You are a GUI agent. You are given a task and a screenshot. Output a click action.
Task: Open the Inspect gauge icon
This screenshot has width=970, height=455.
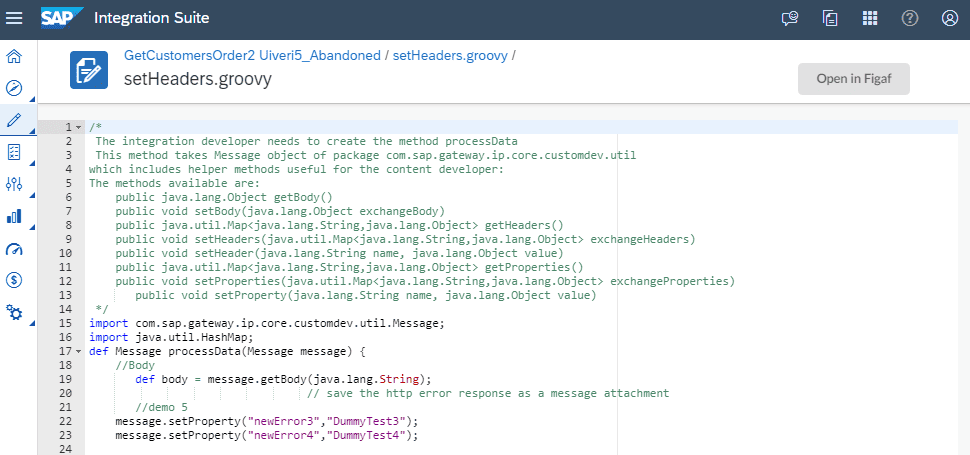(14, 249)
